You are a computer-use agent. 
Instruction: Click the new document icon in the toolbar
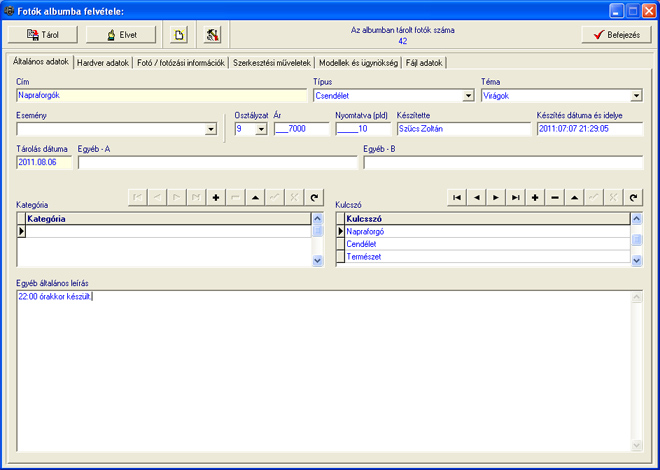point(179,35)
